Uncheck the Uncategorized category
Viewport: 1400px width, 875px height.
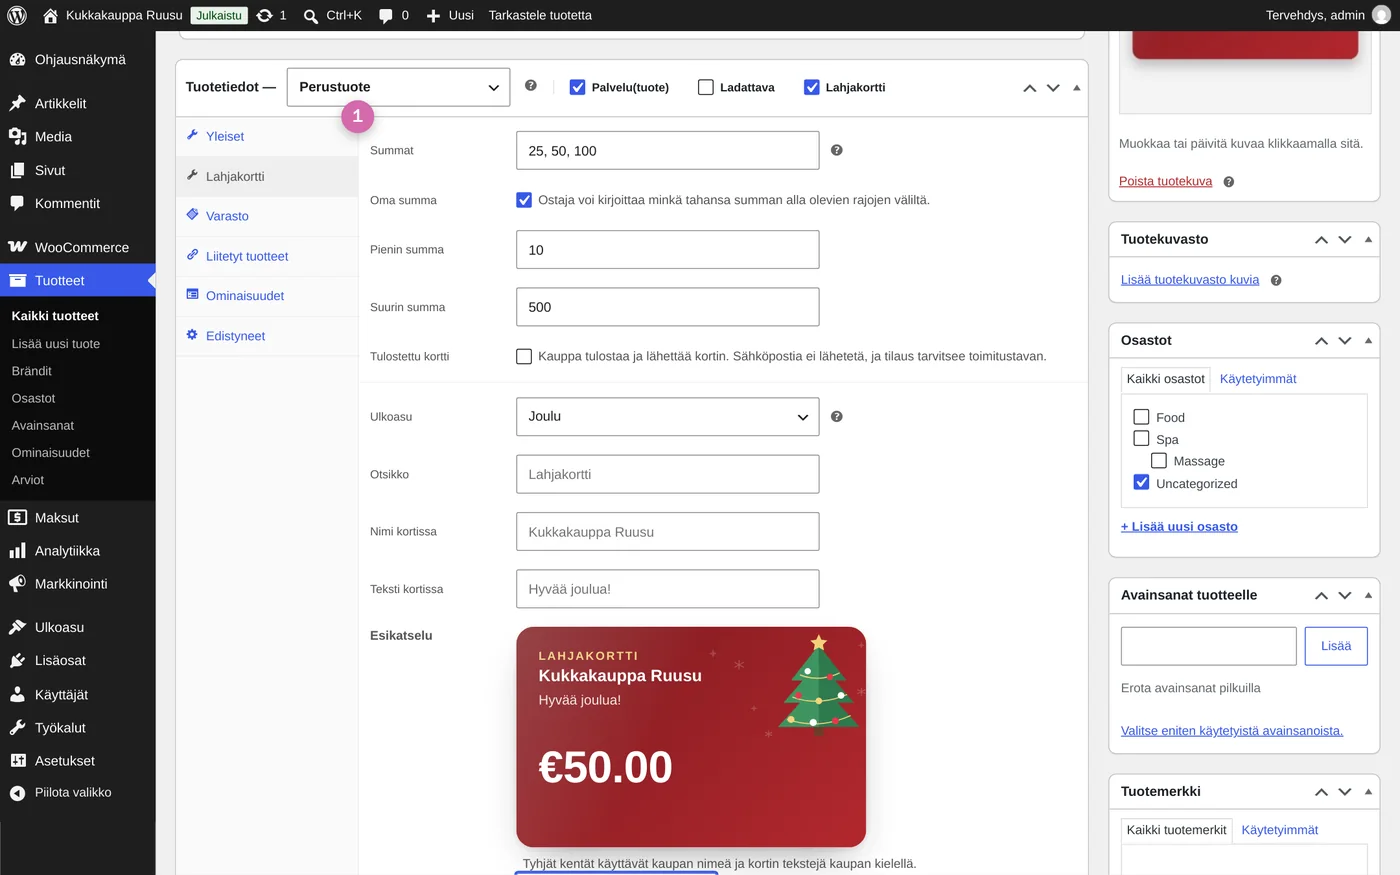(1141, 482)
